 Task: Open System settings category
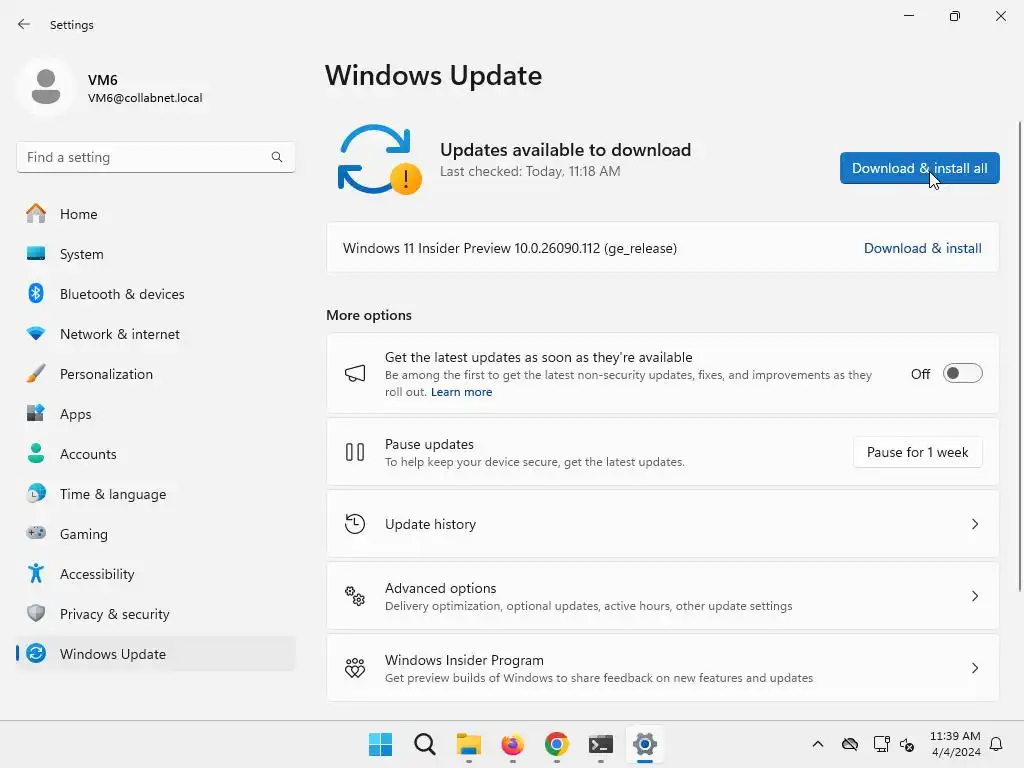(x=155, y=253)
